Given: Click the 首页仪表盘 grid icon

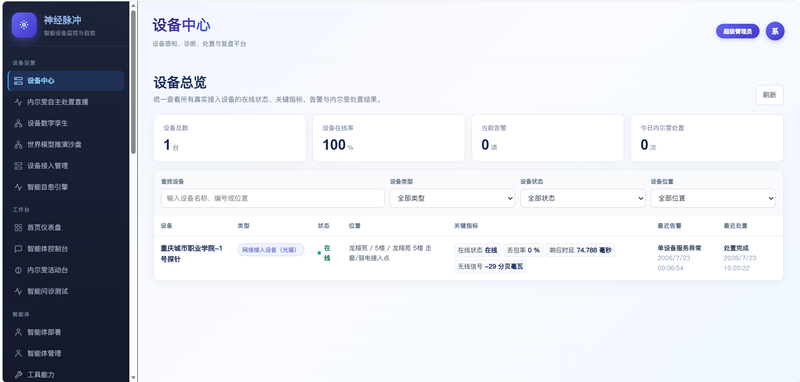Looking at the screenshot, I should (18, 227).
